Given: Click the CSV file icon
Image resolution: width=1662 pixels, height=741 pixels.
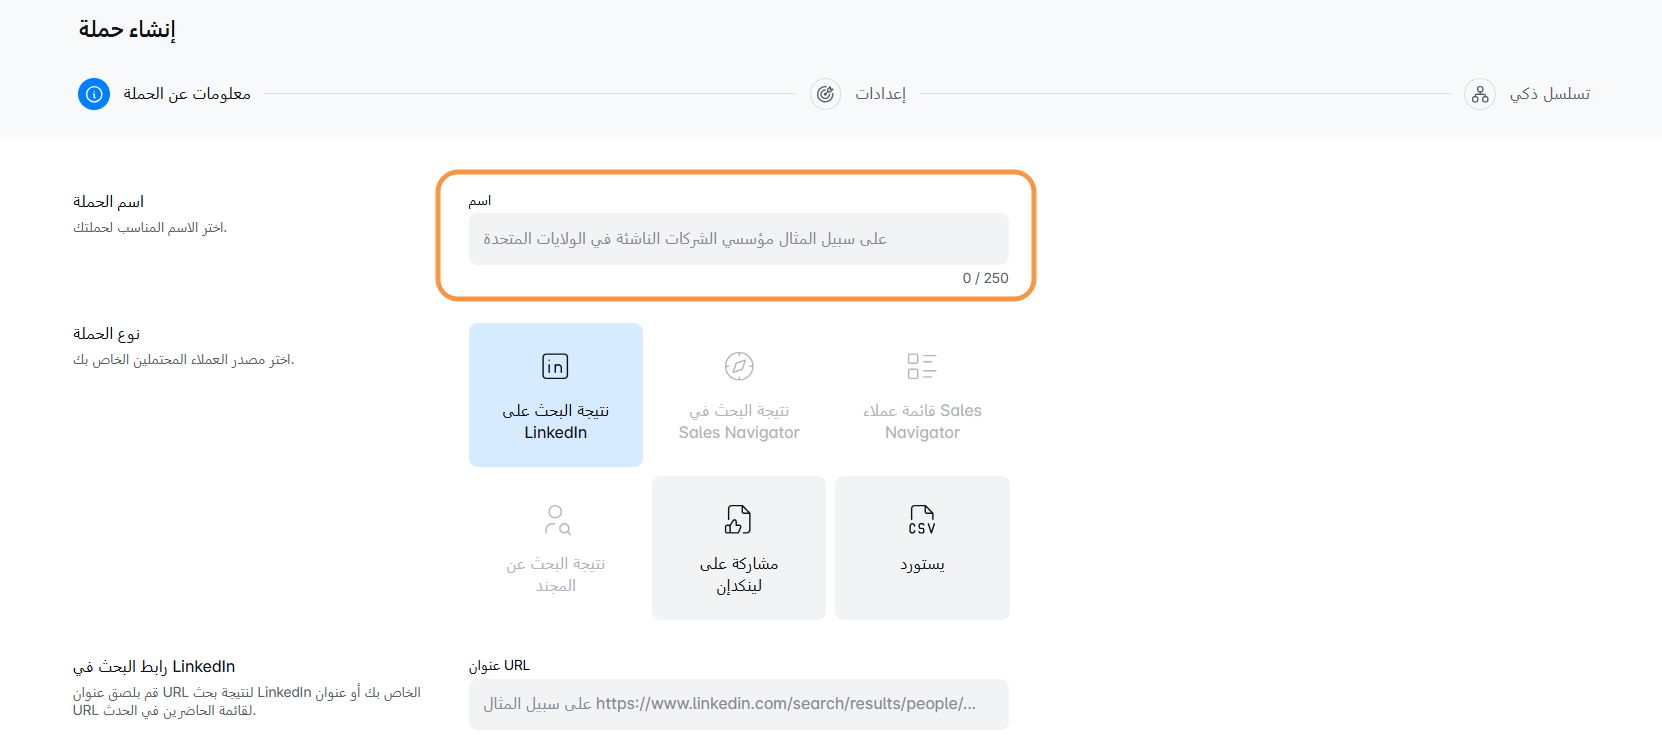Looking at the screenshot, I should (922, 520).
